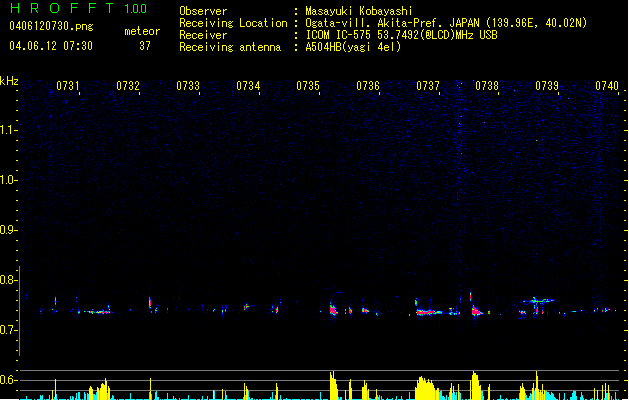
Task: Click the 0735 time marker
Action: (x=308, y=86)
